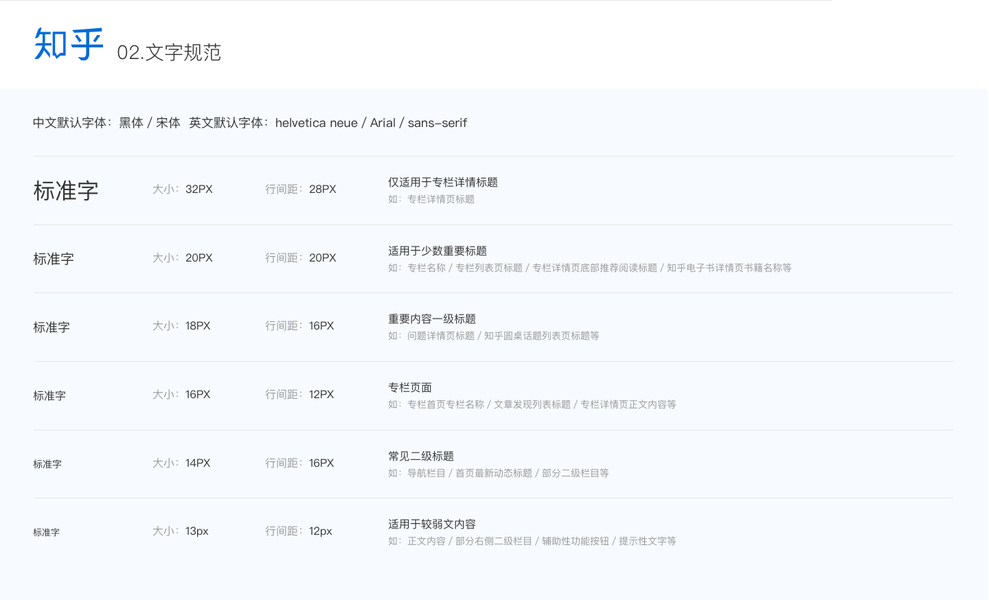The height and width of the screenshot is (600, 989).
Task: Click the 适用于少数重要标题 description
Action: coord(437,251)
